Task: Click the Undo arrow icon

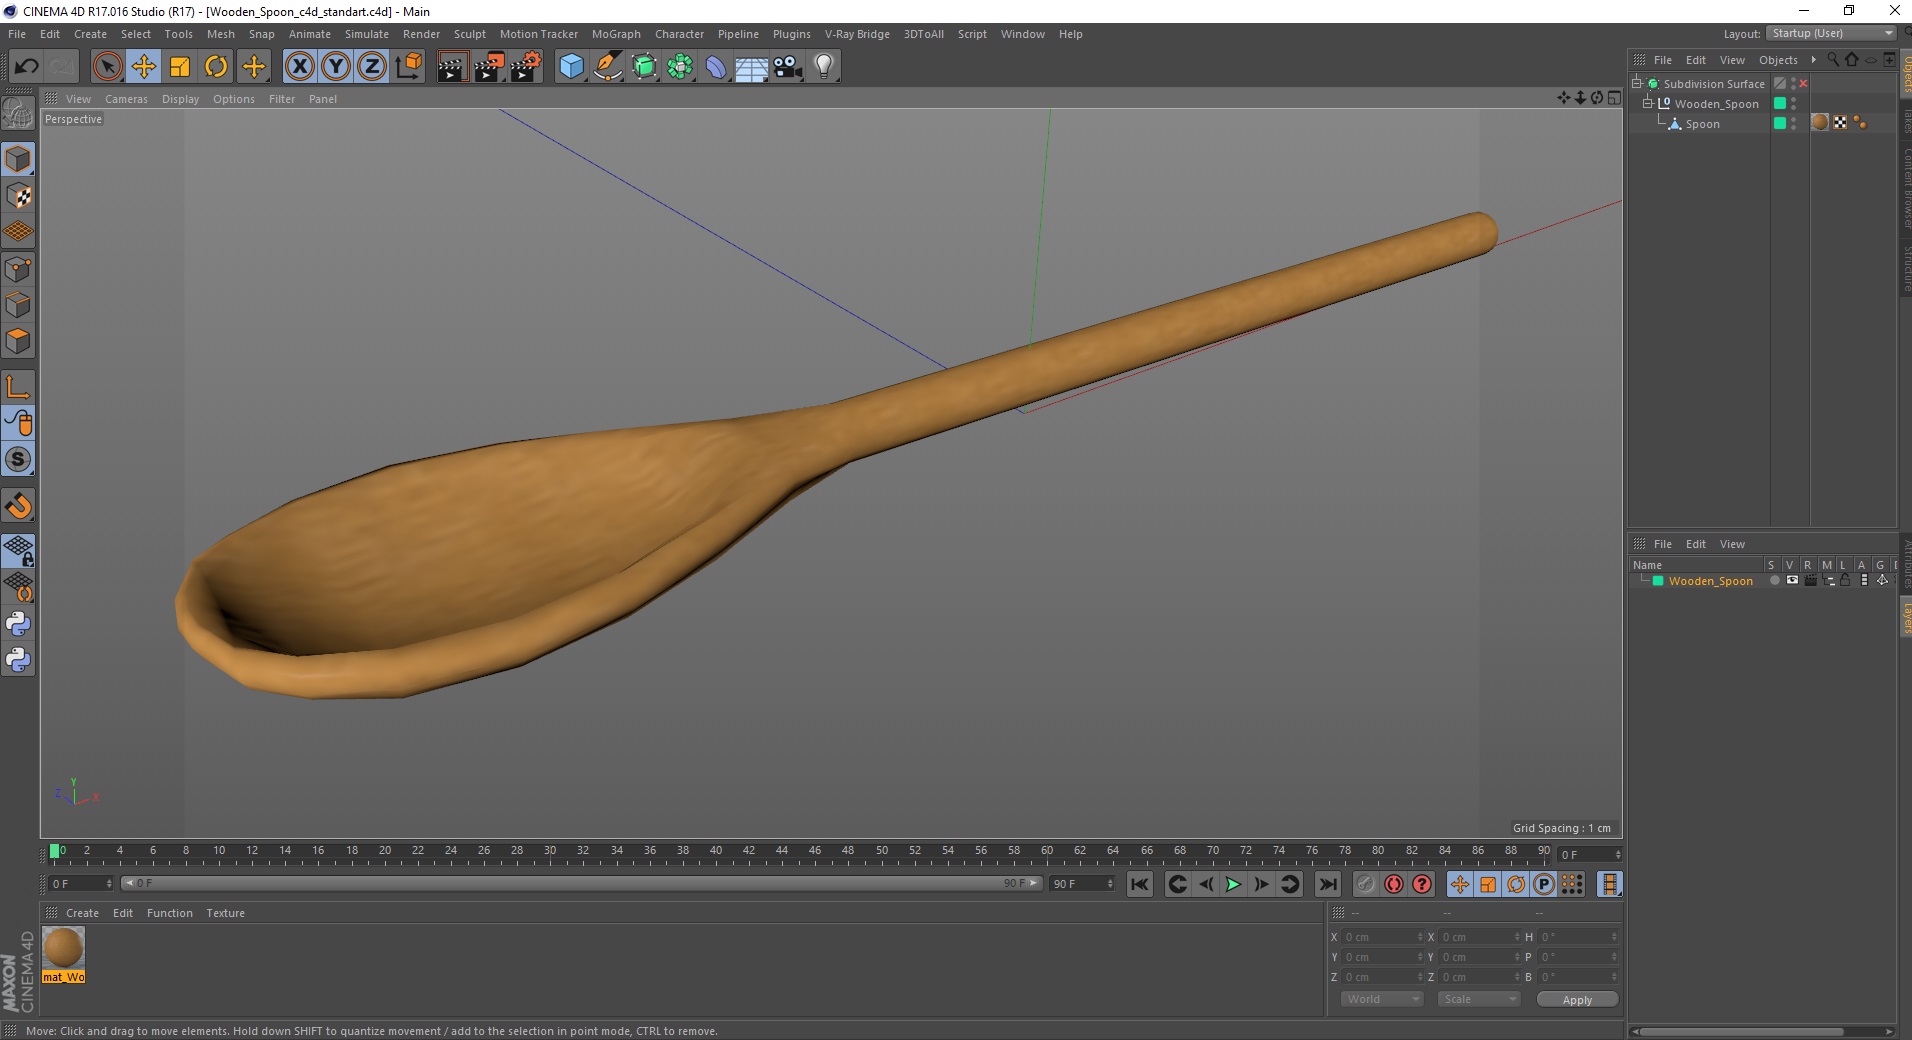Action: [x=26, y=67]
